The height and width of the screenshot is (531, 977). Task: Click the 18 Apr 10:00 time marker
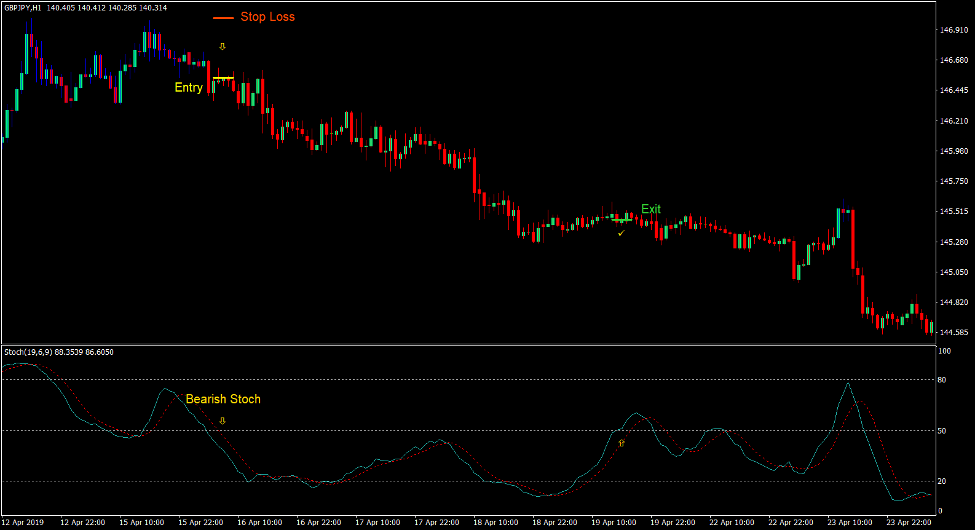click(494, 522)
